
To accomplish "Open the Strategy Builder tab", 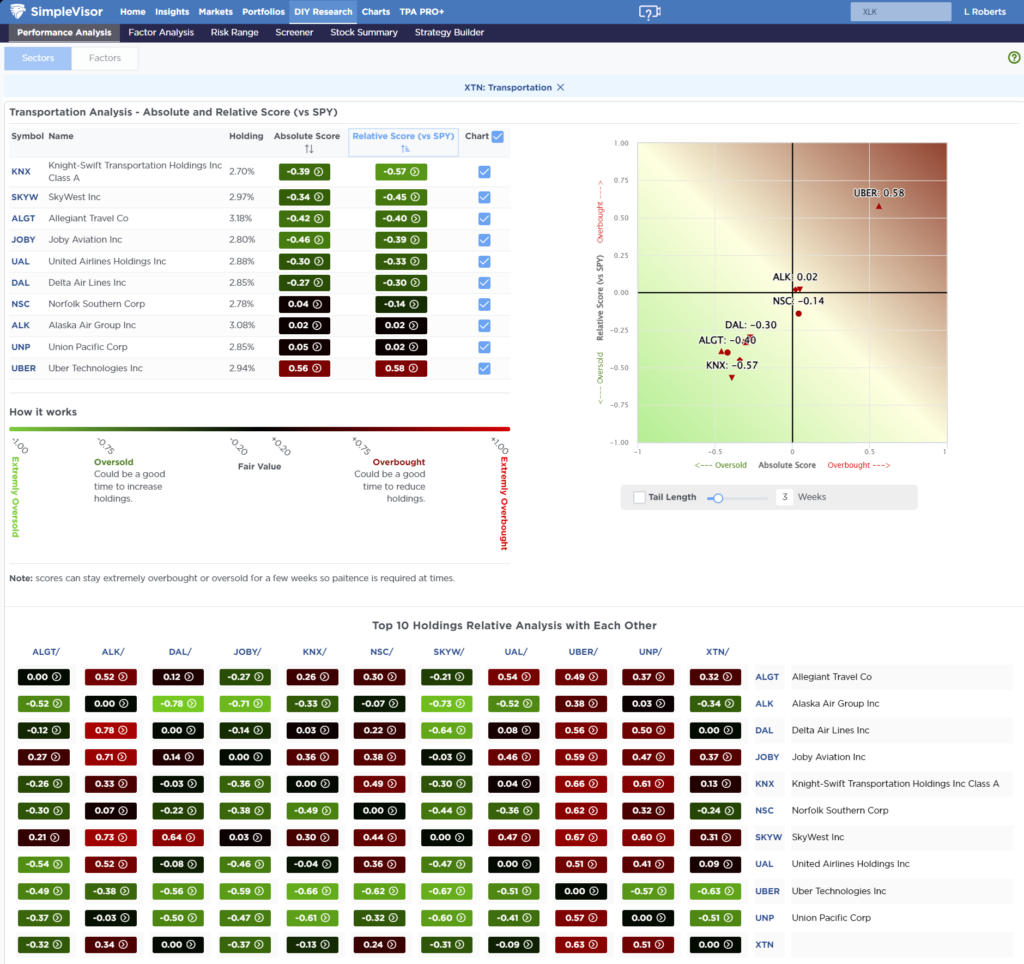I will pos(449,32).
